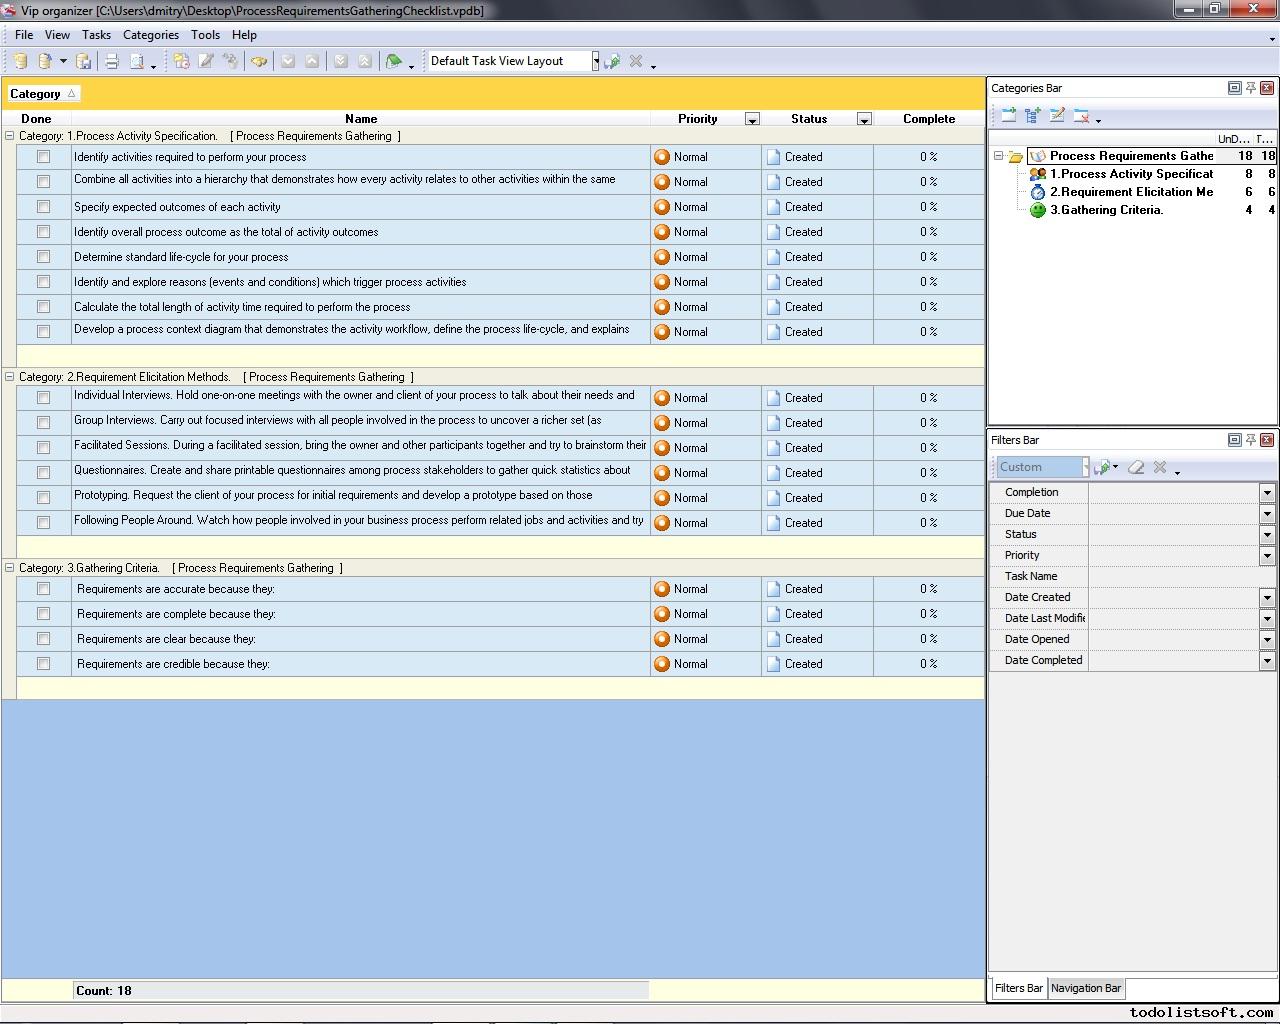Open the Default Task View Layout dropdown

point(595,61)
